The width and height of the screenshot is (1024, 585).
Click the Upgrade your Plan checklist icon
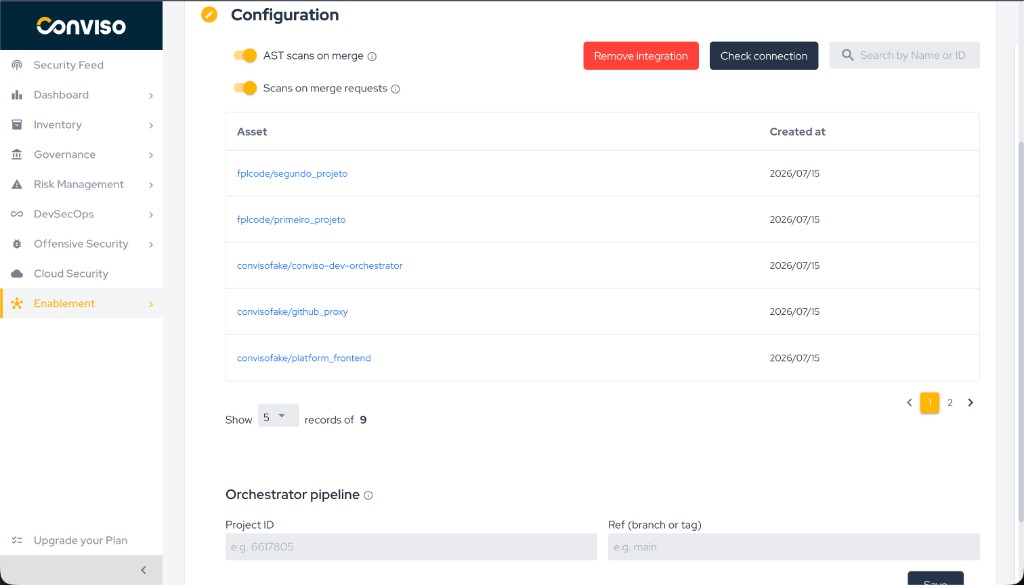[x=17, y=541]
